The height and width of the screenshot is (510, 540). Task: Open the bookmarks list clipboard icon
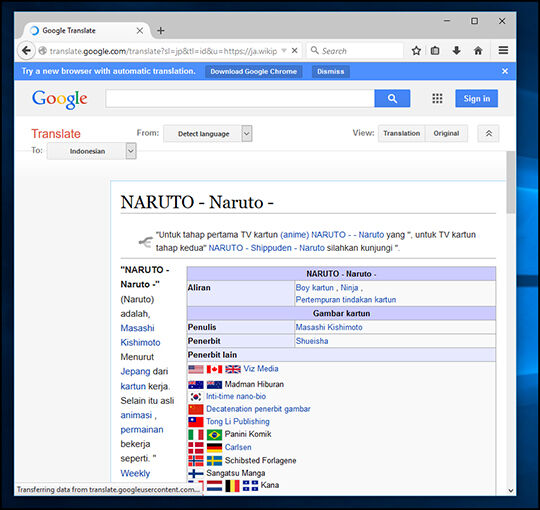(435, 51)
